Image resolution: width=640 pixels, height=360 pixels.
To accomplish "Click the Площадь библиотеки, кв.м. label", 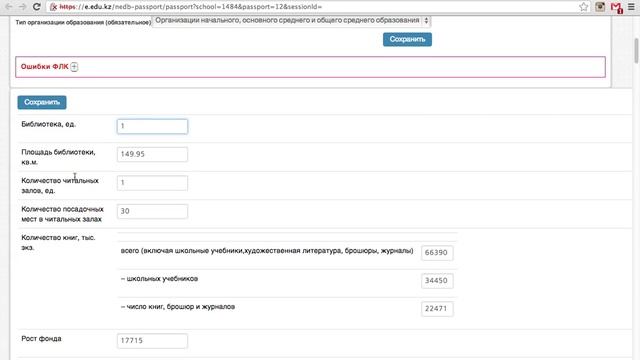I will tap(58, 157).
